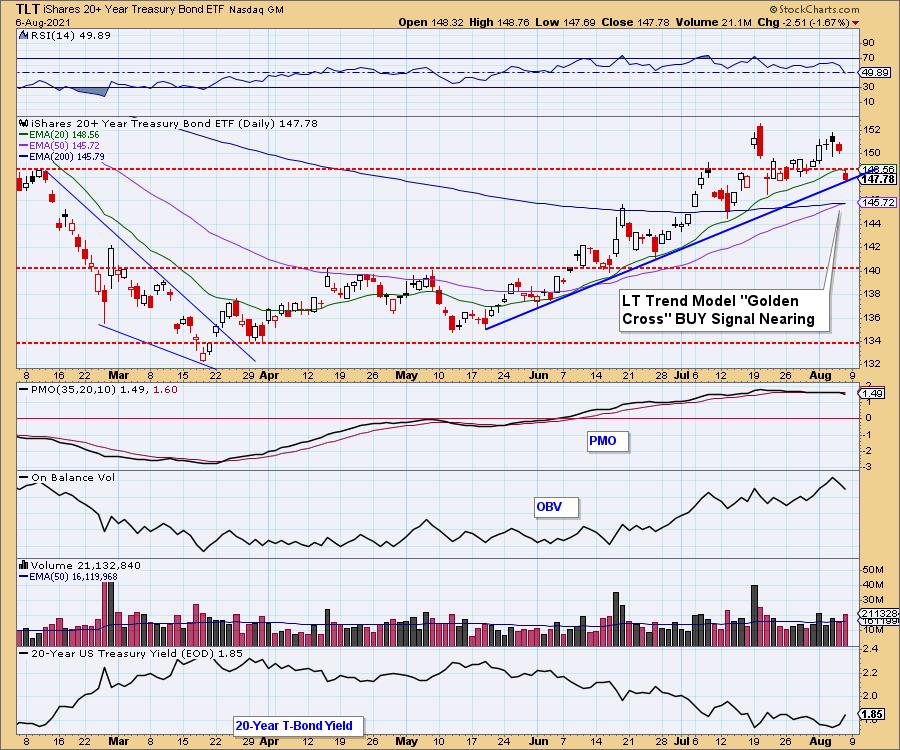The width and height of the screenshot is (900, 750).
Task: Click the blue PMO annotation label
Action: tap(607, 441)
